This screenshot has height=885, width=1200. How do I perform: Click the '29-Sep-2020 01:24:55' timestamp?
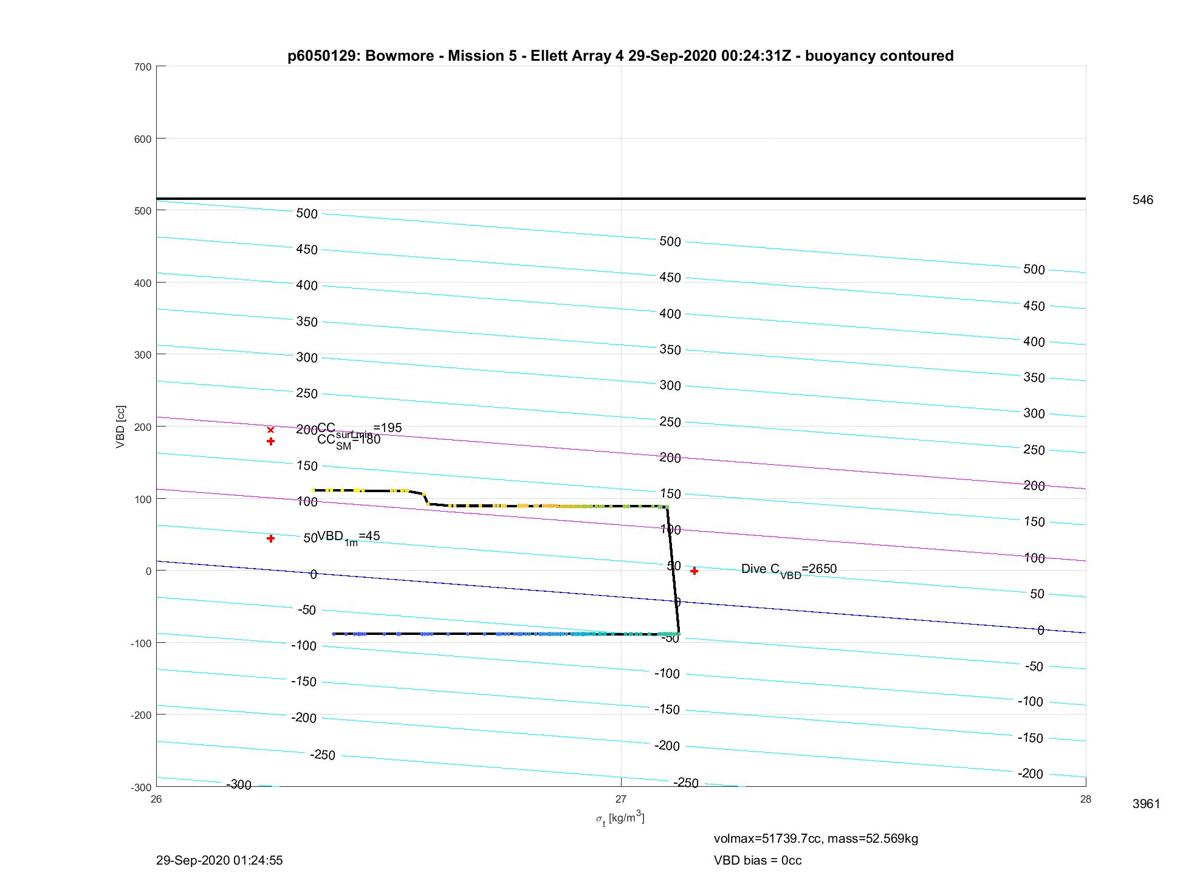click(x=219, y=860)
